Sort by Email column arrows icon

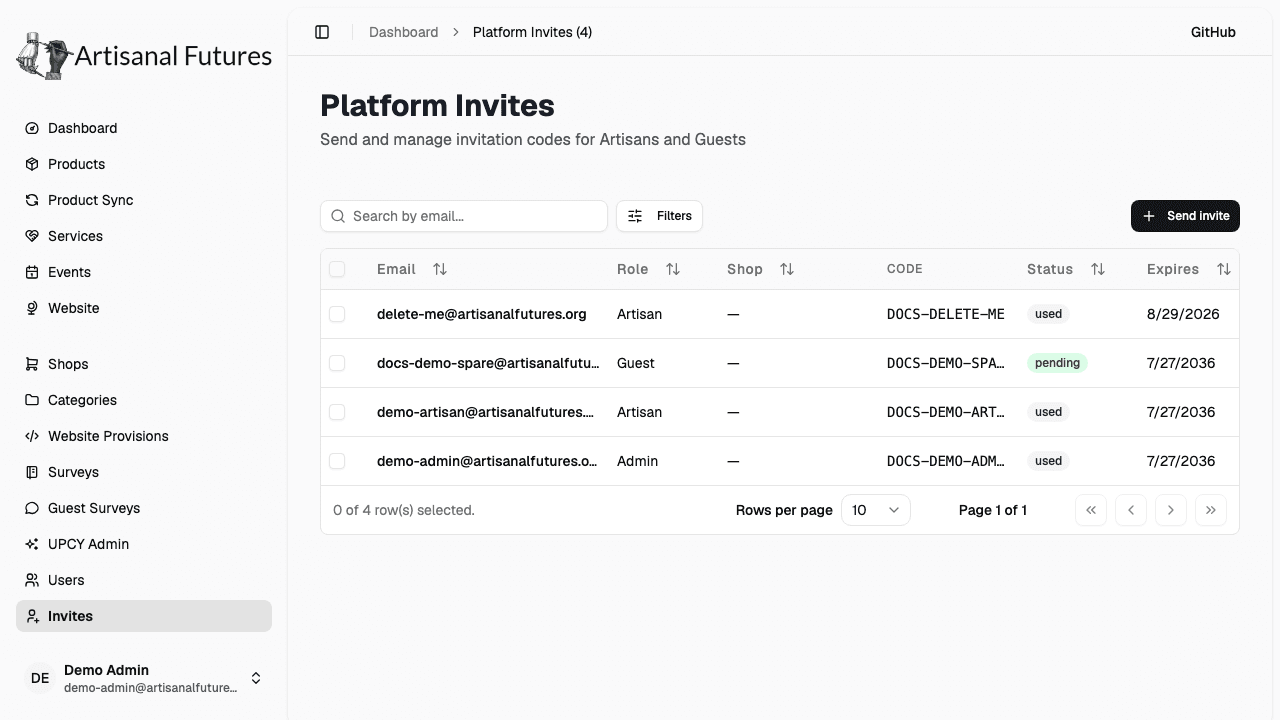pos(440,269)
